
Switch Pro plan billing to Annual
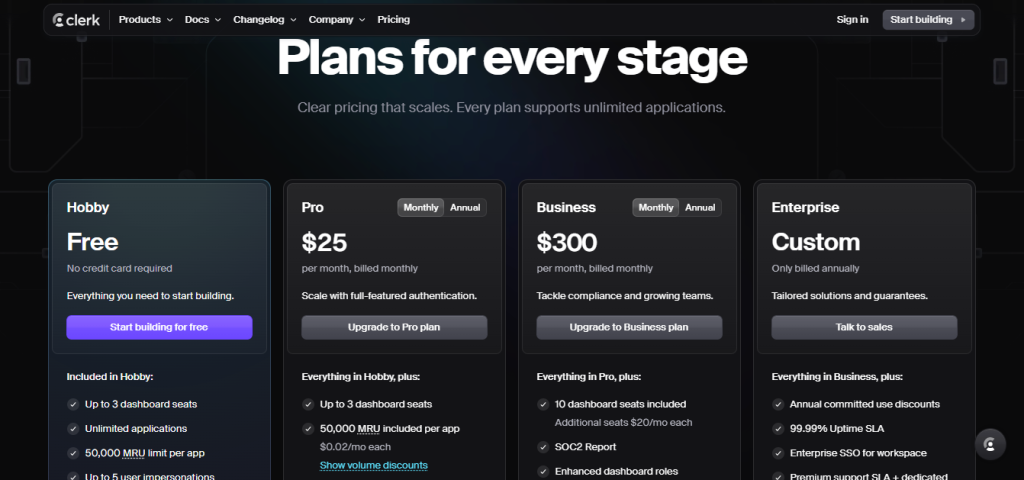pyautogui.click(x=465, y=208)
